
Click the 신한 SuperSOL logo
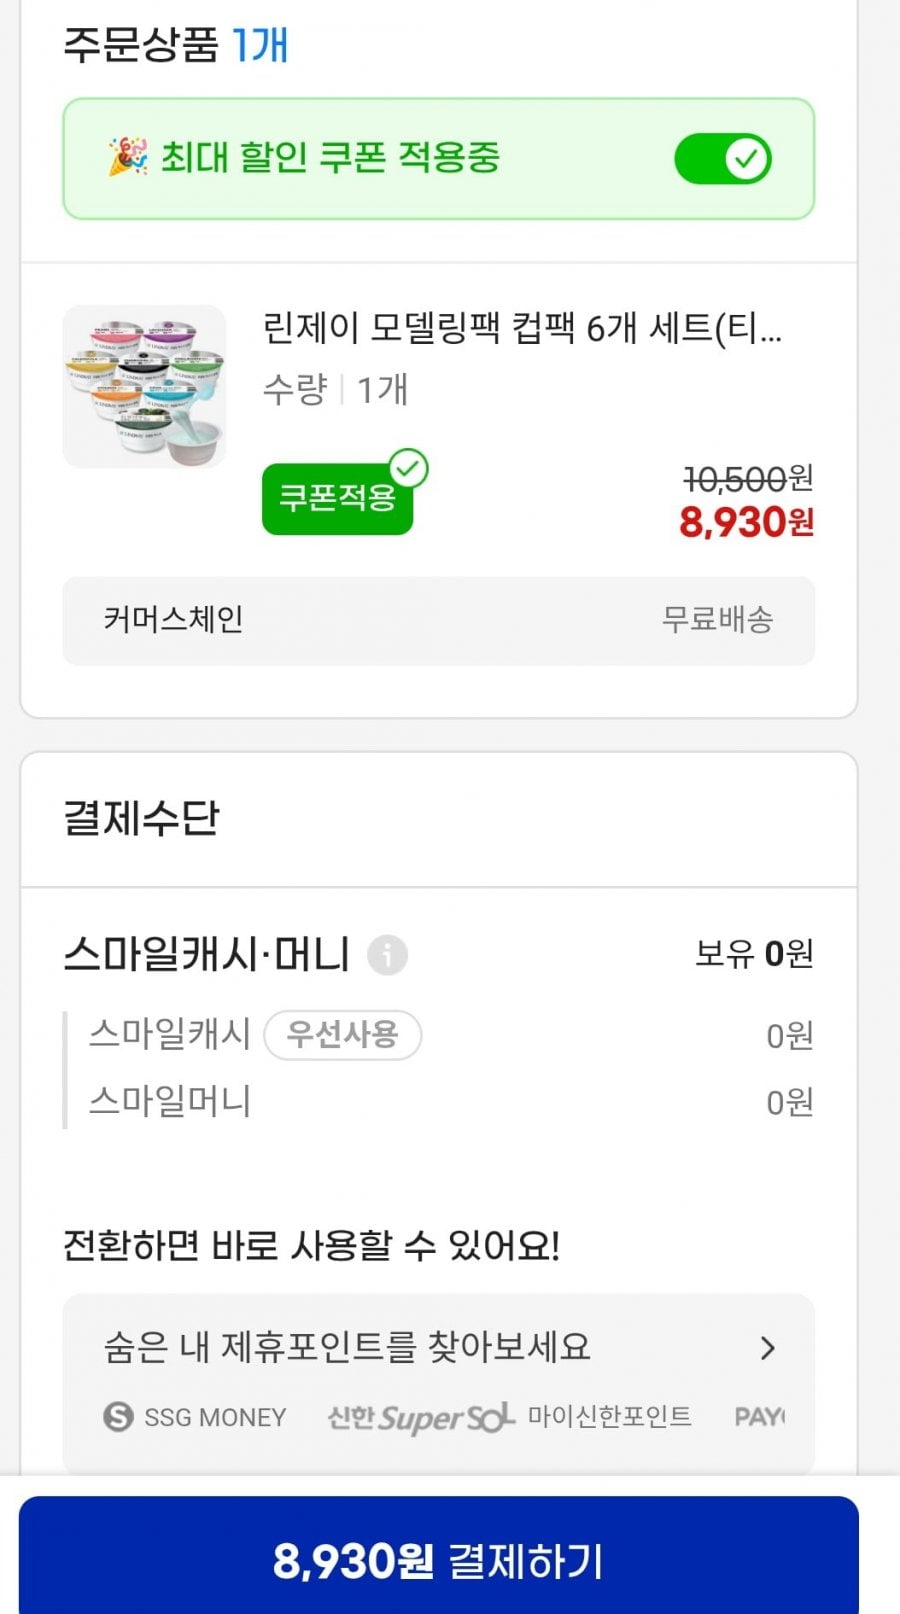(x=420, y=1417)
